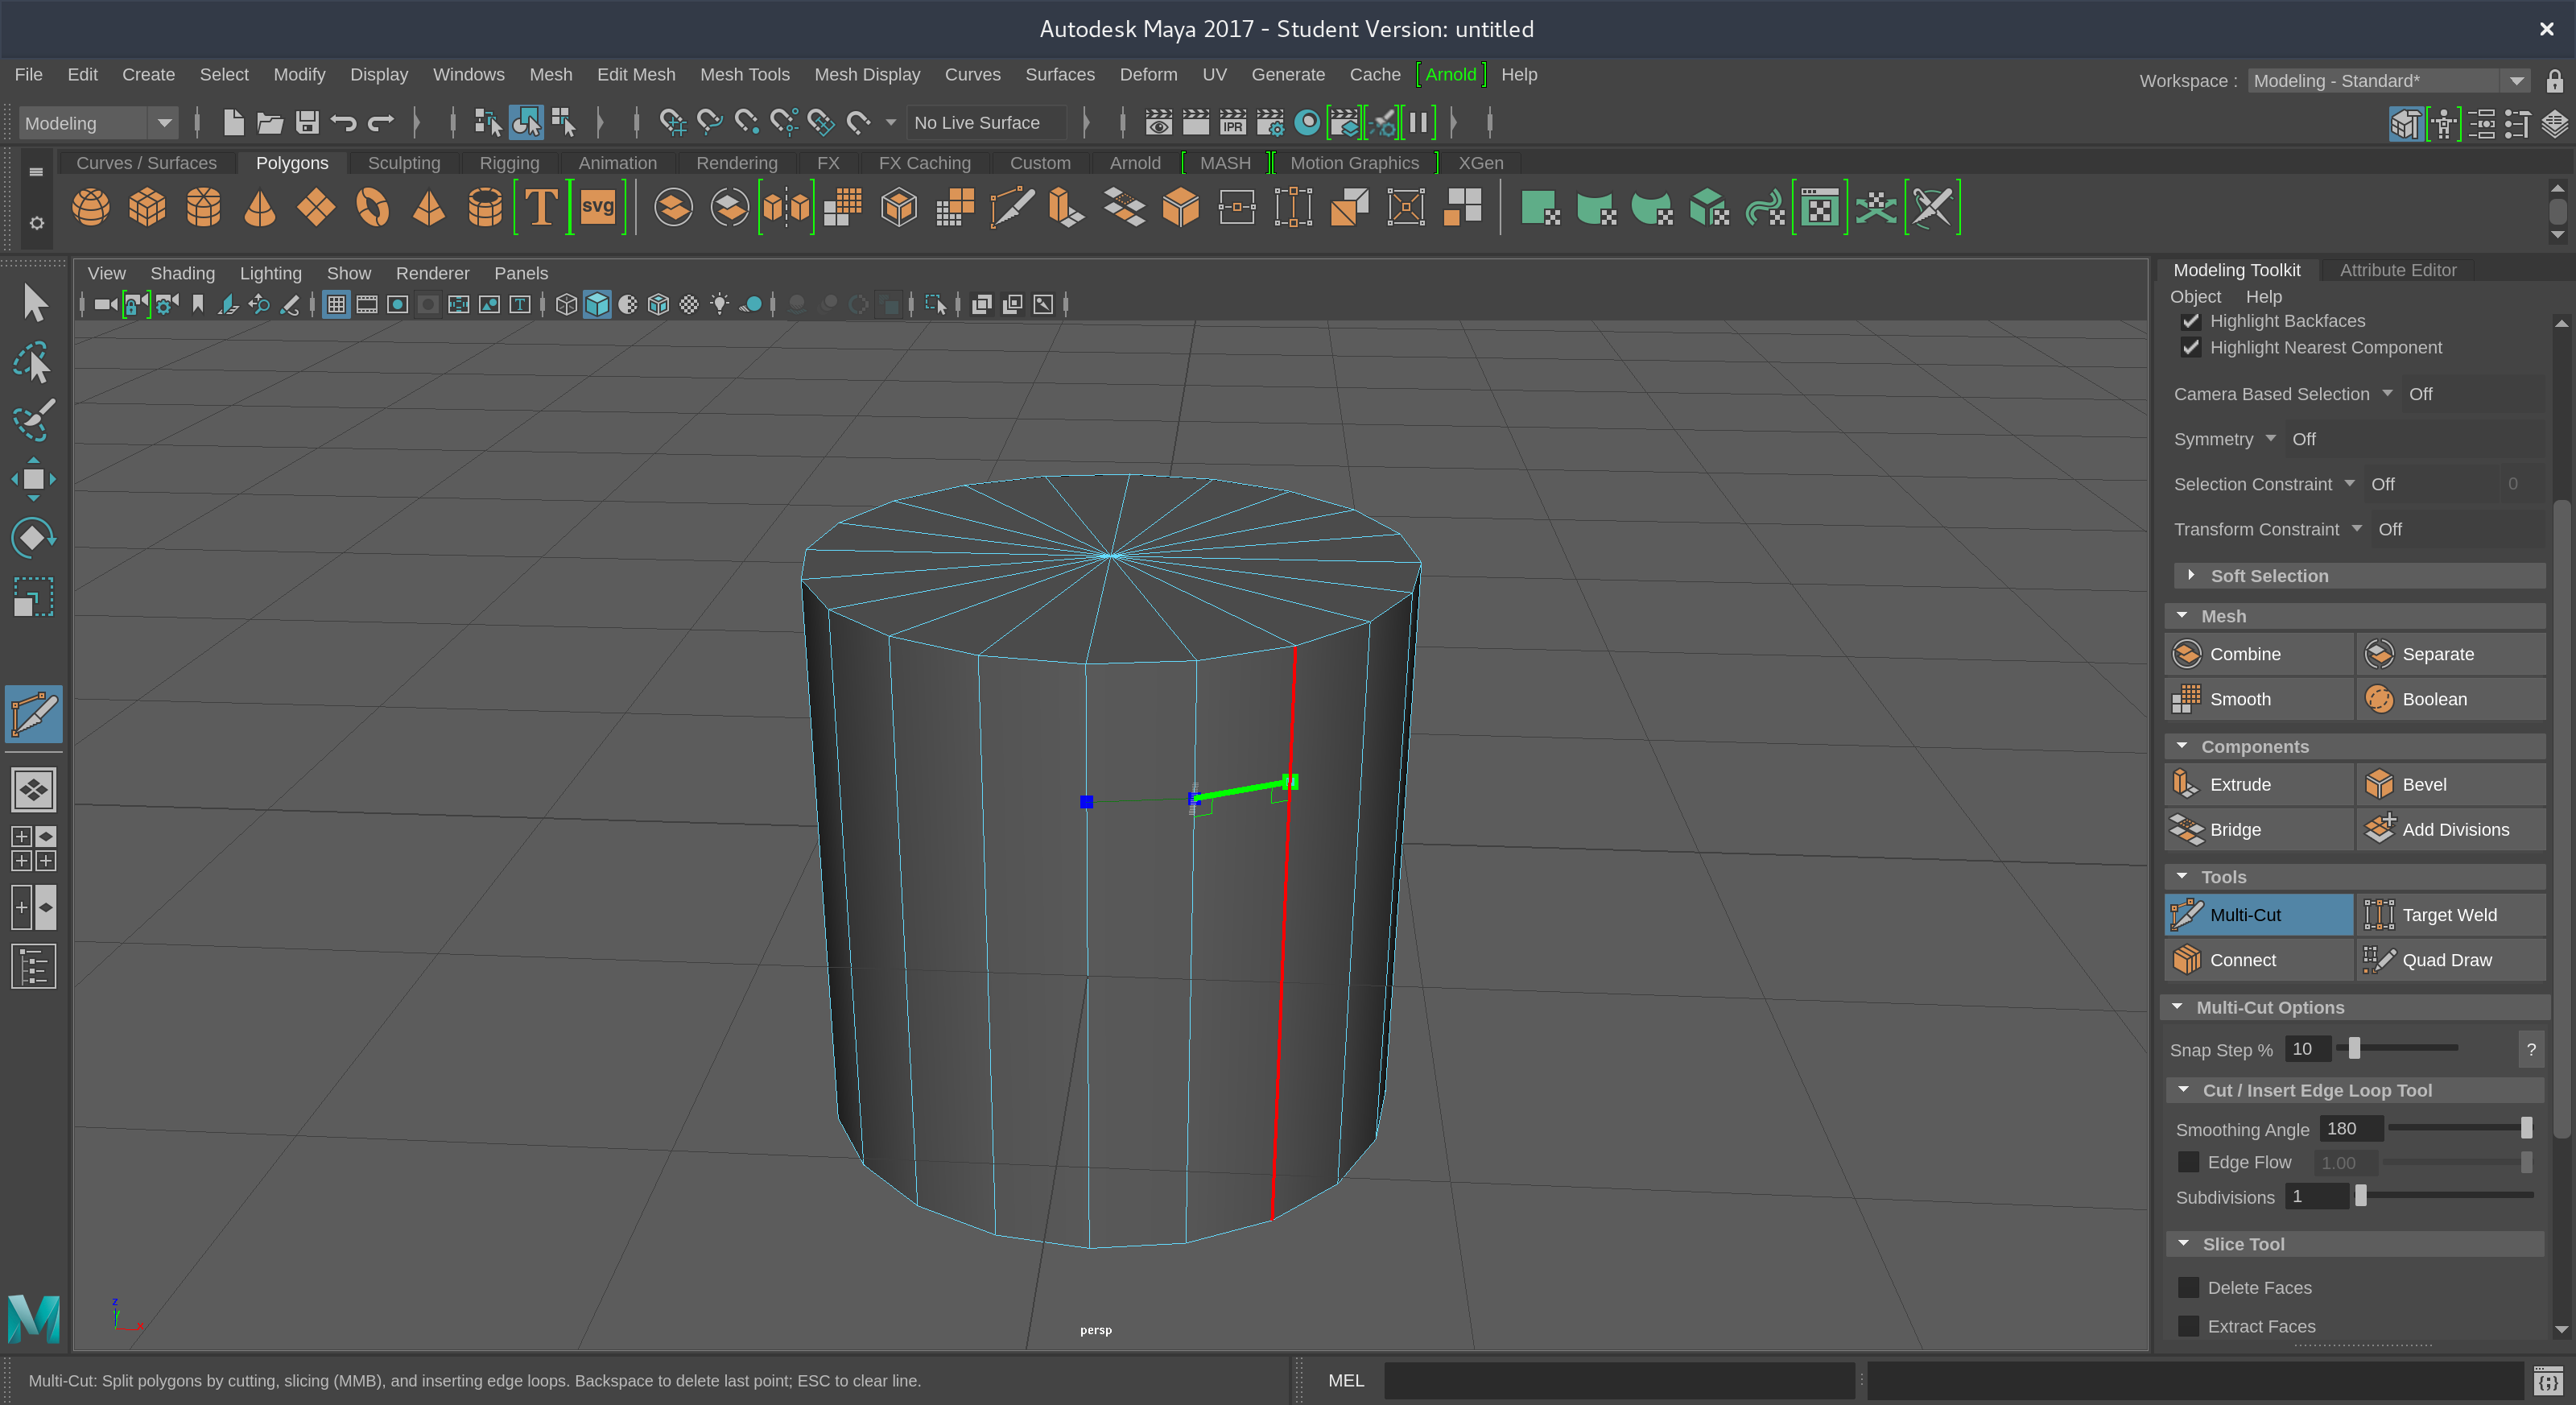Image resolution: width=2576 pixels, height=1405 pixels.
Task: Create a polygon cube from the shelf
Action: [x=147, y=208]
